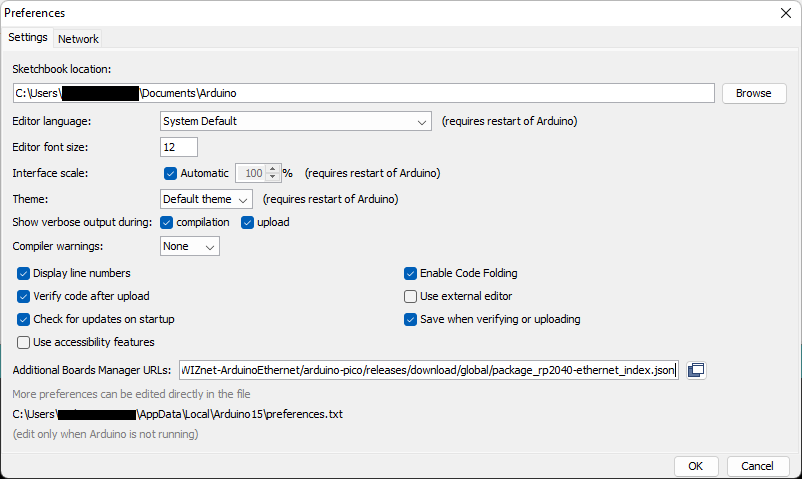Uncheck verbose output during compilation
This screenshot has width=802, height=479.
point(167,222)
